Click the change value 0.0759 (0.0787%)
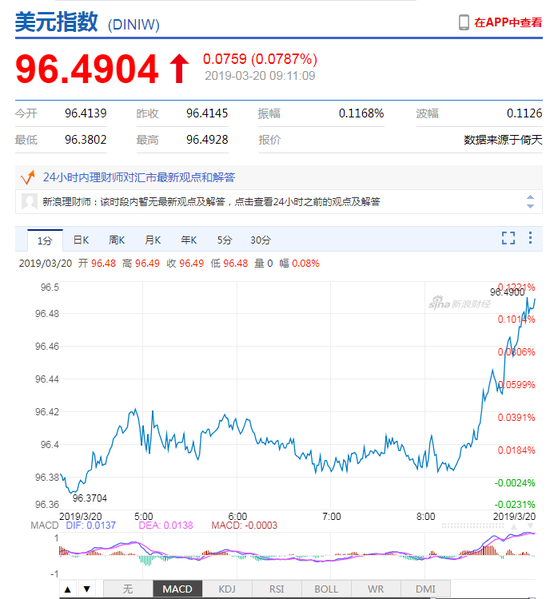Screen dimensions: 550x599 260,59
